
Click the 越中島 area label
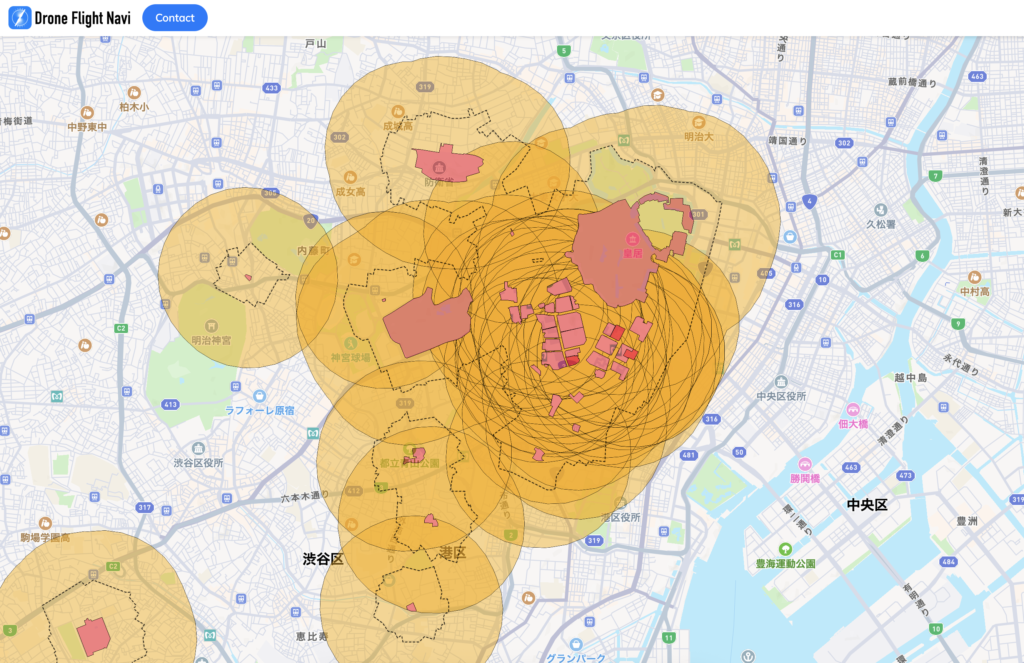[911, 378]
